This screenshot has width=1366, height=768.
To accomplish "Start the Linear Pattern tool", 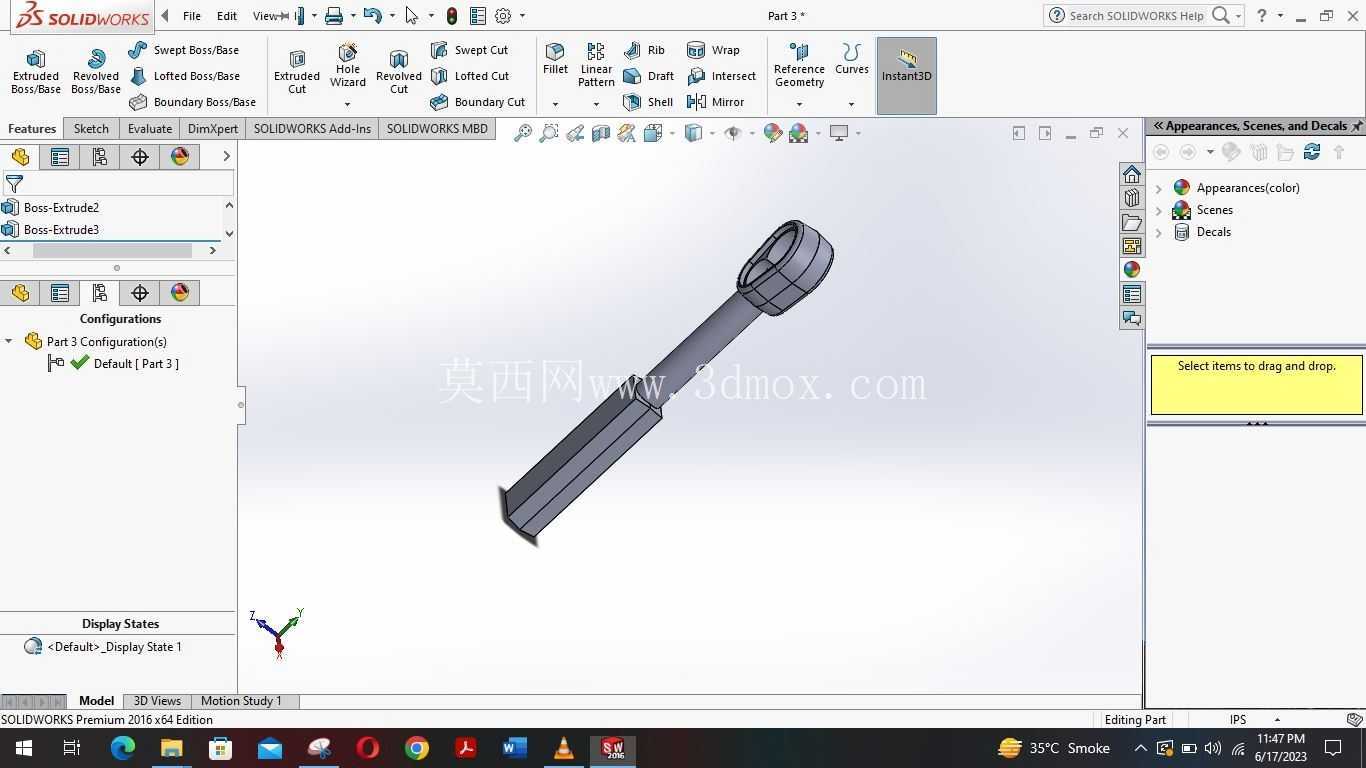I will point(596,66).
